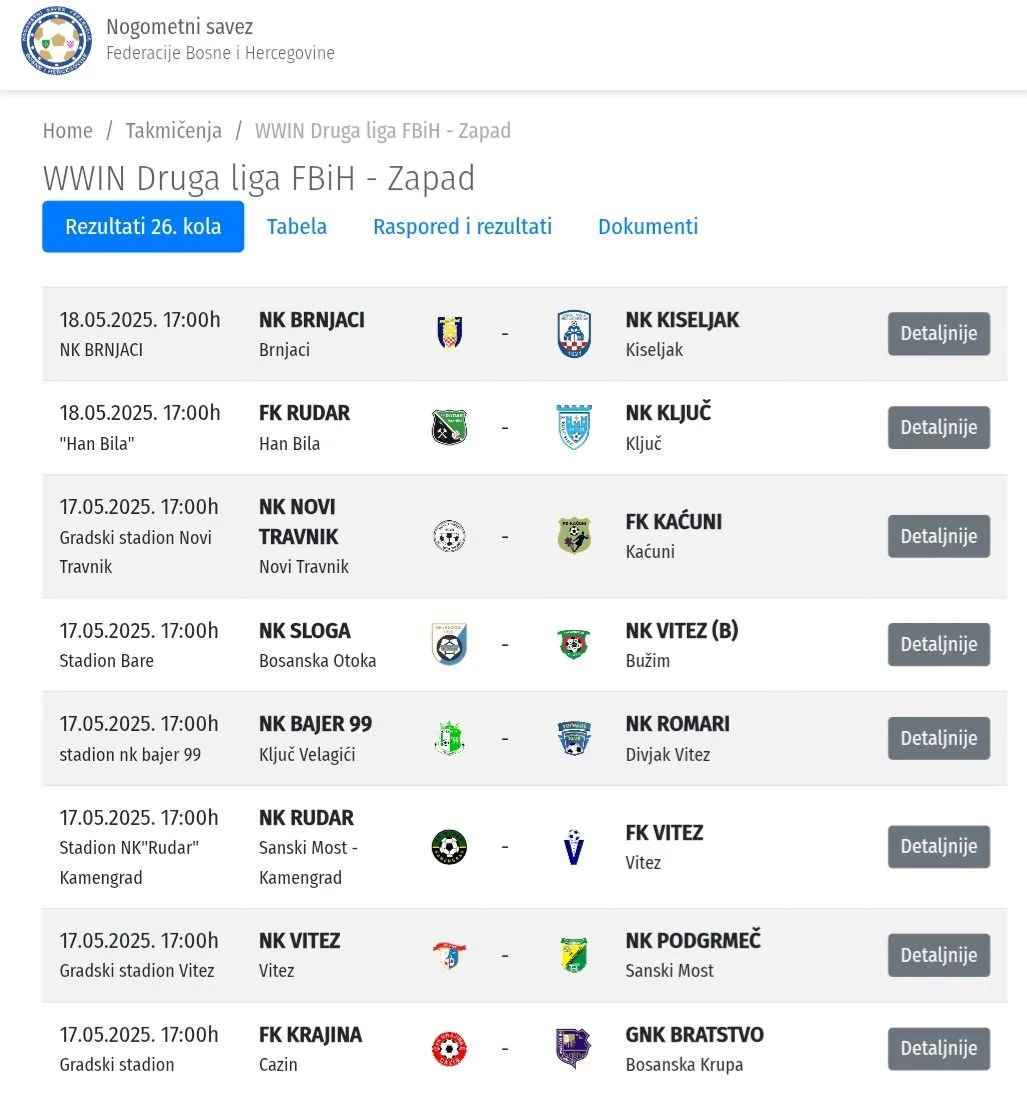Click the Nogometni savez federation logo

tap(56, 40)
